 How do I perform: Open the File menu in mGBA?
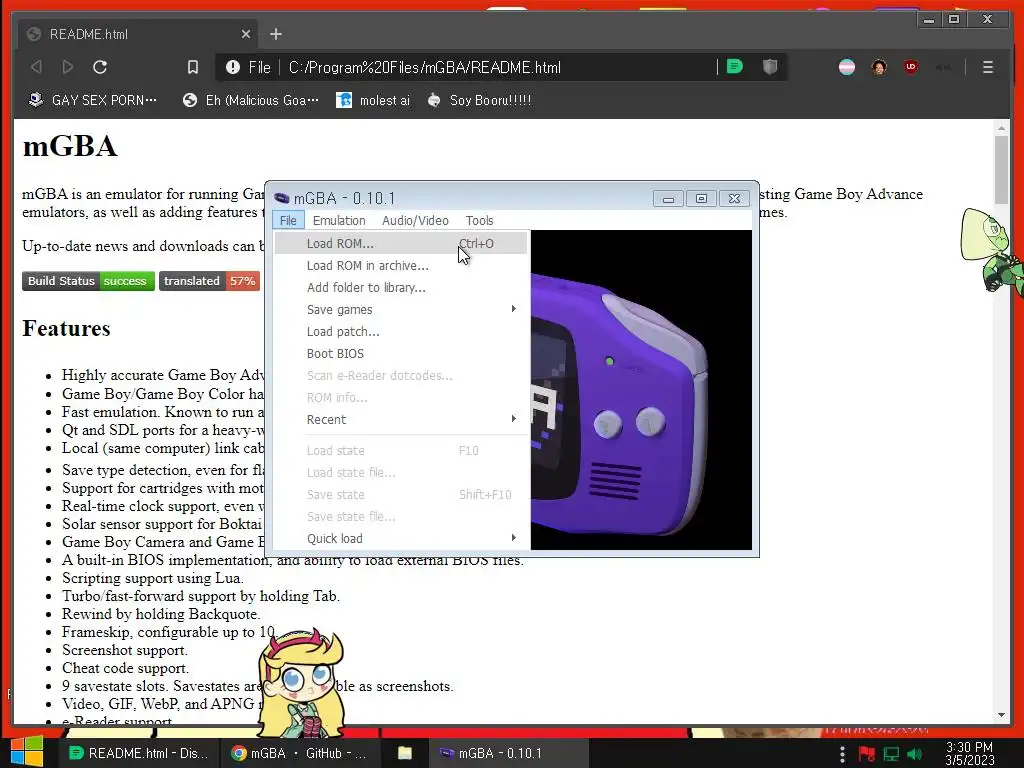(288, 220)
